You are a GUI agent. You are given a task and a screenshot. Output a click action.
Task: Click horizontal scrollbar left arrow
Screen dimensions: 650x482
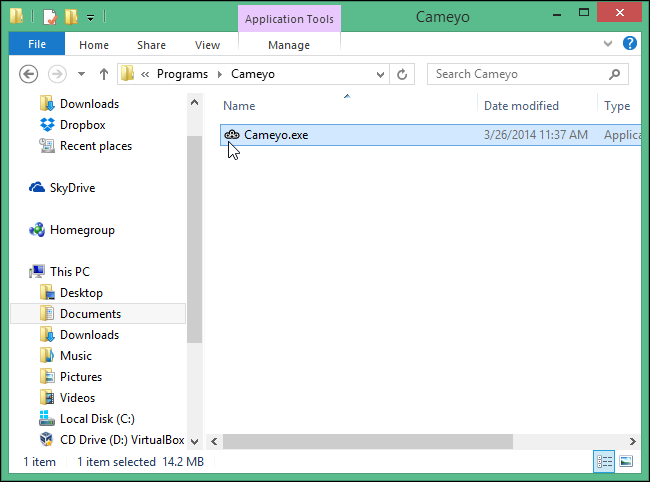pyautogui.click(x=214, y=441)
